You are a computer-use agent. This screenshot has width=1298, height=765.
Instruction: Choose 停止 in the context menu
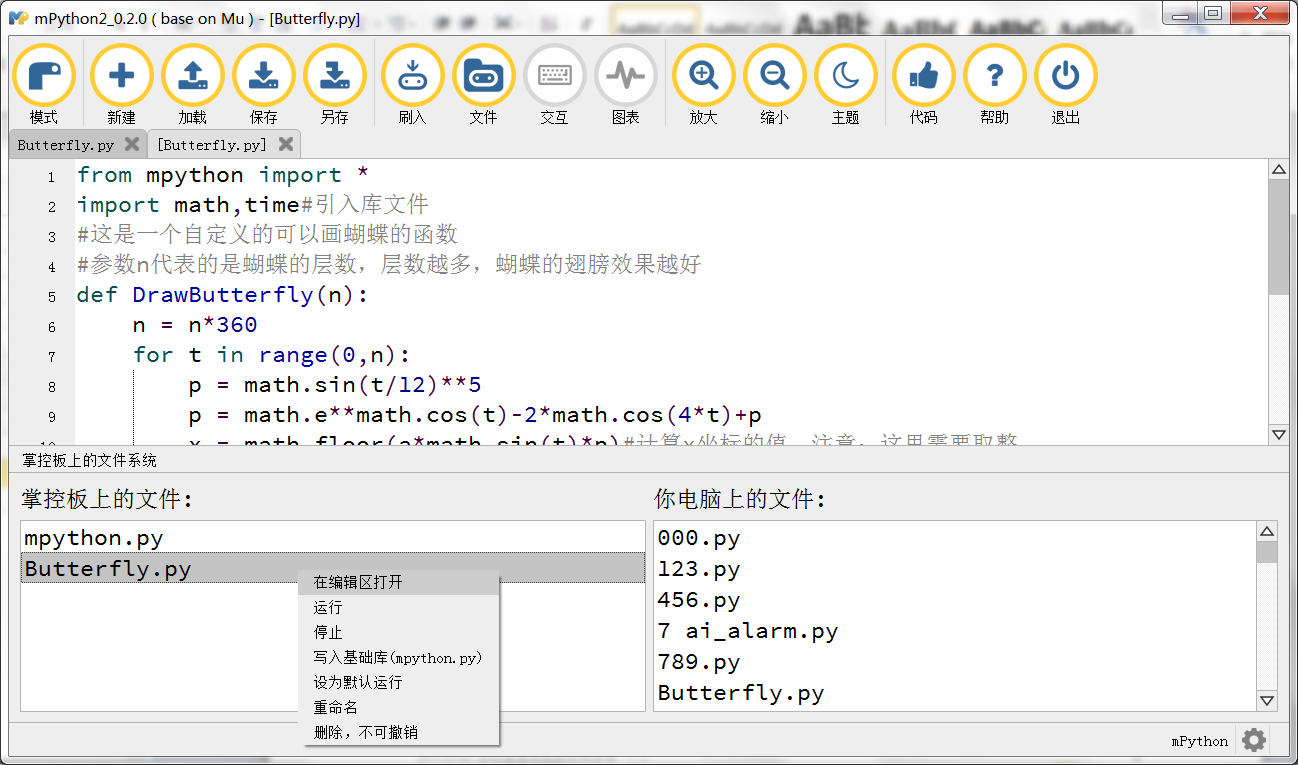(x=398, y=632)
